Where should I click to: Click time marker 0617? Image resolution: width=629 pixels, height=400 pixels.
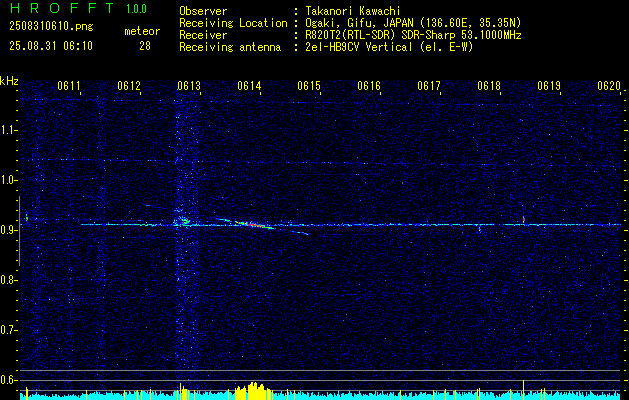[429, 85]
